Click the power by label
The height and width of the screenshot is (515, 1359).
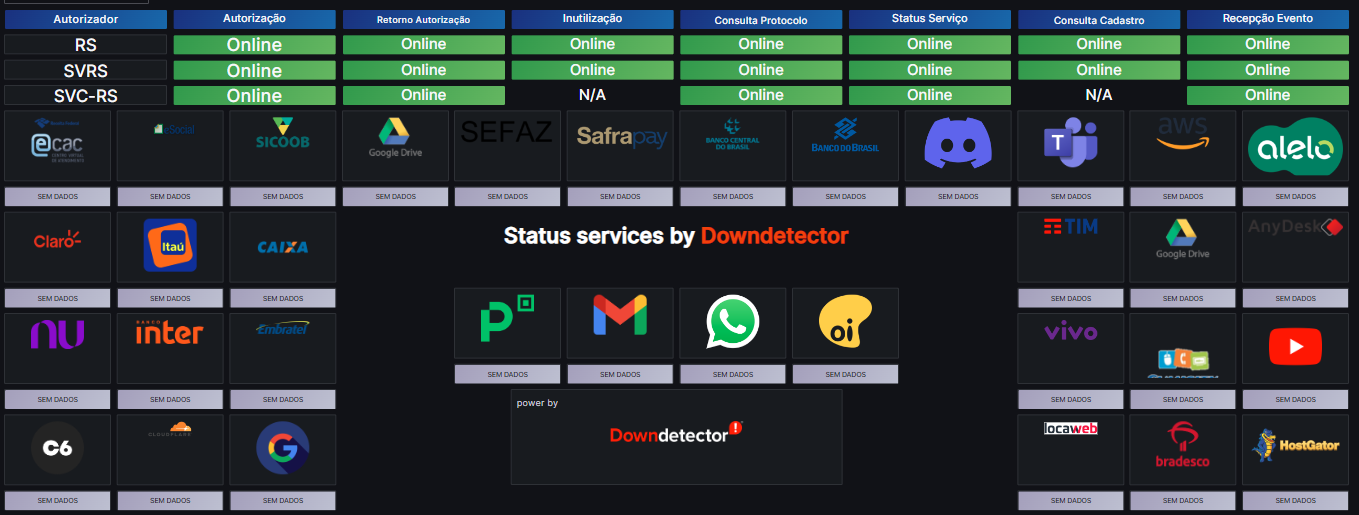tap(537, 403)
